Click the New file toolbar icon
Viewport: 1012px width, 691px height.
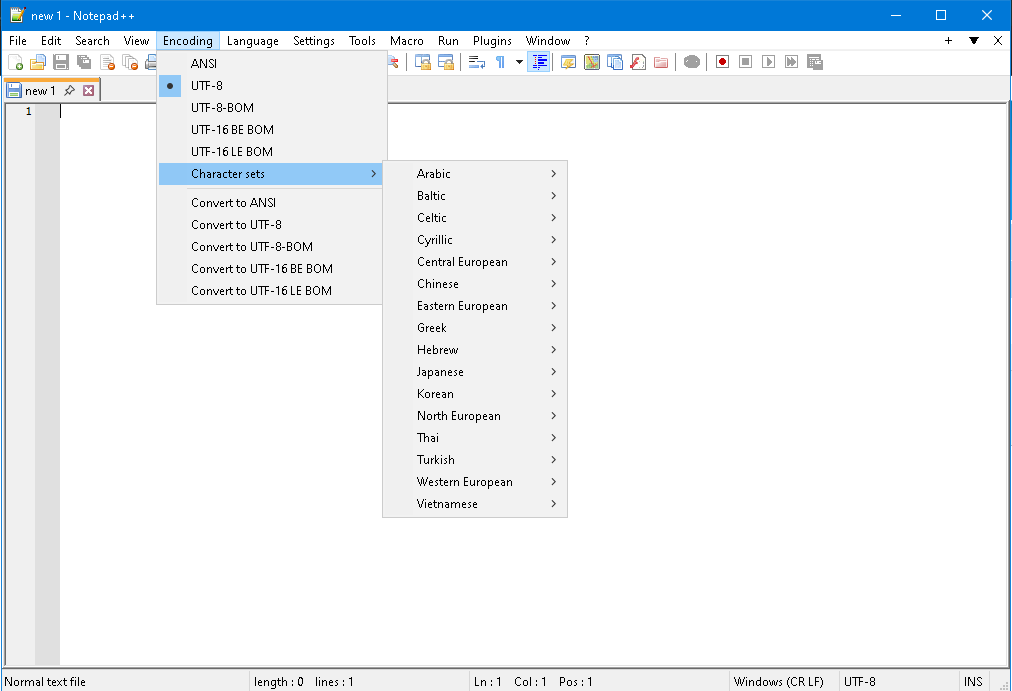[x=16, y=62]
